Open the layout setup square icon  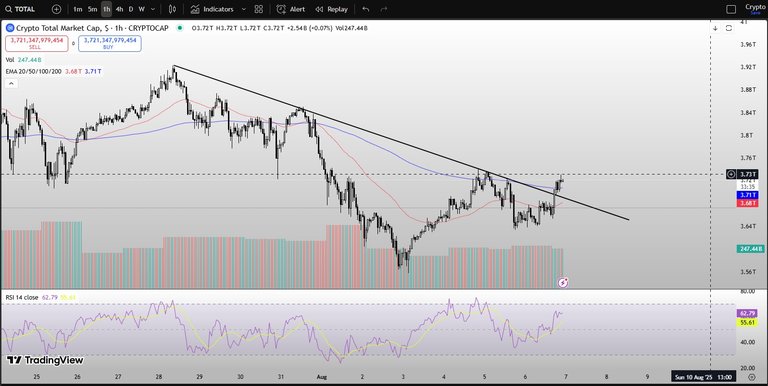[731, 9]
